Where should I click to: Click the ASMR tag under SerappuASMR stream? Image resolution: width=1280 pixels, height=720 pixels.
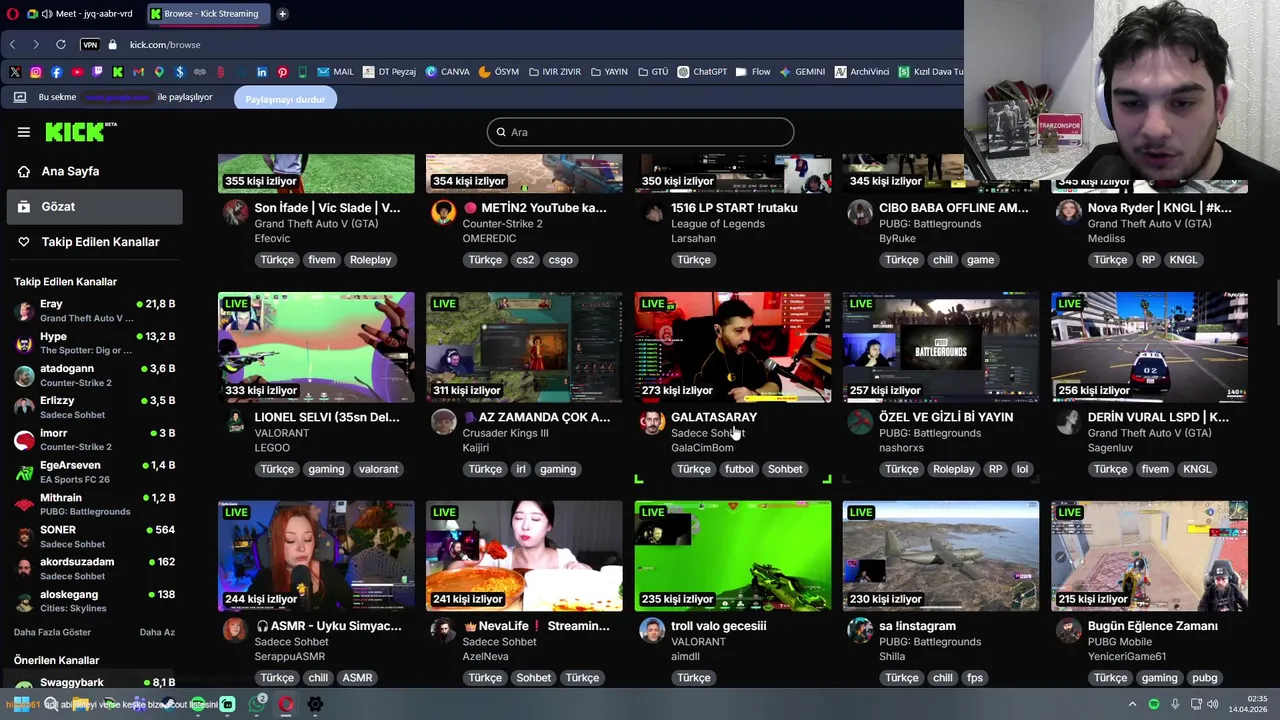357,678
